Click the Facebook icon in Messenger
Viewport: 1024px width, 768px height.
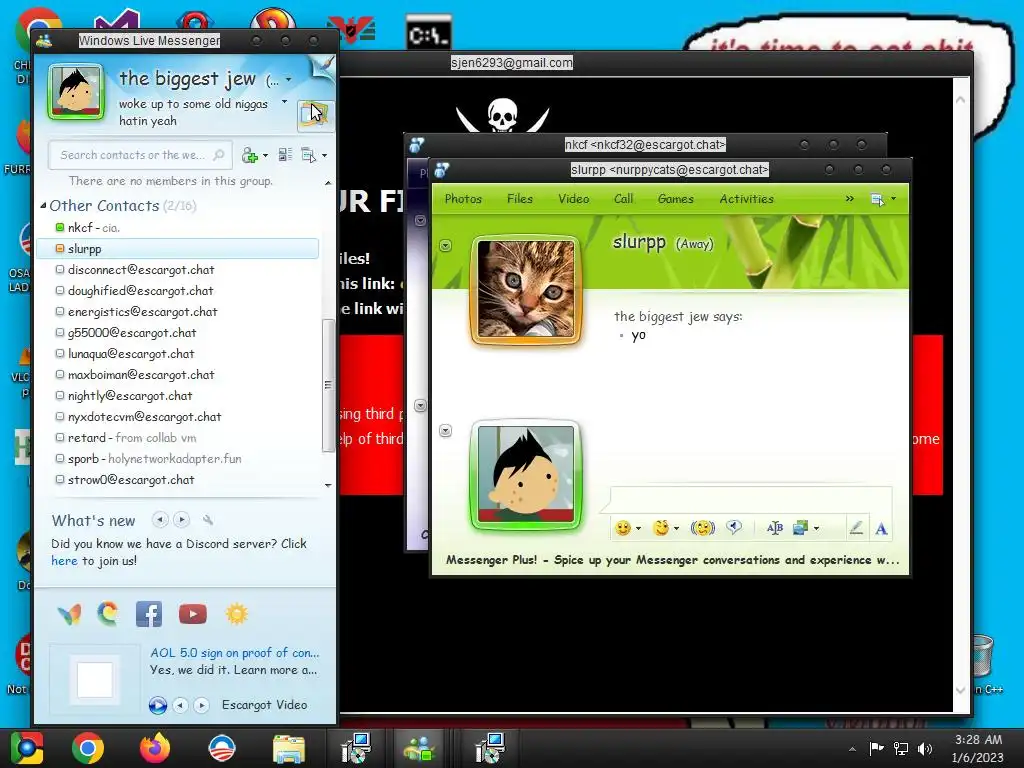coord(149,614)
